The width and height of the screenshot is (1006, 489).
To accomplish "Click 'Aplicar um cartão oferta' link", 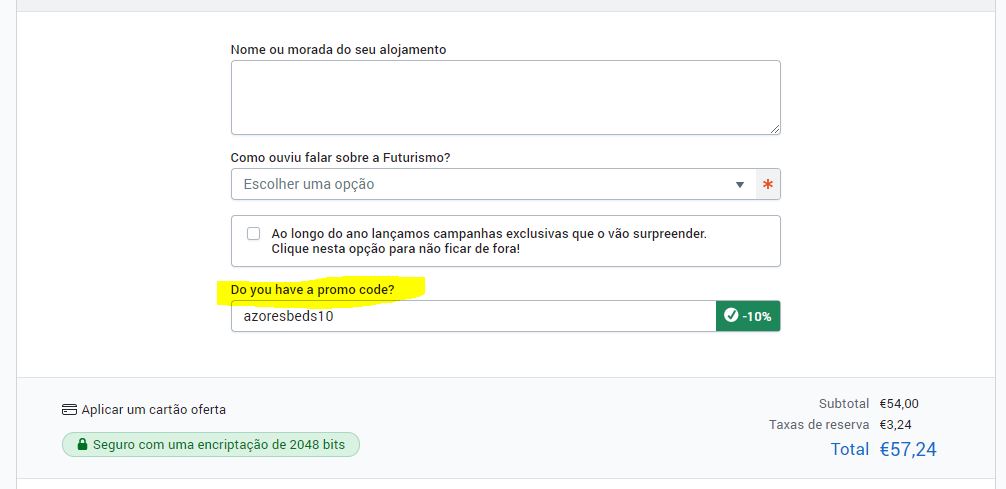I will (x=153, y=409).
